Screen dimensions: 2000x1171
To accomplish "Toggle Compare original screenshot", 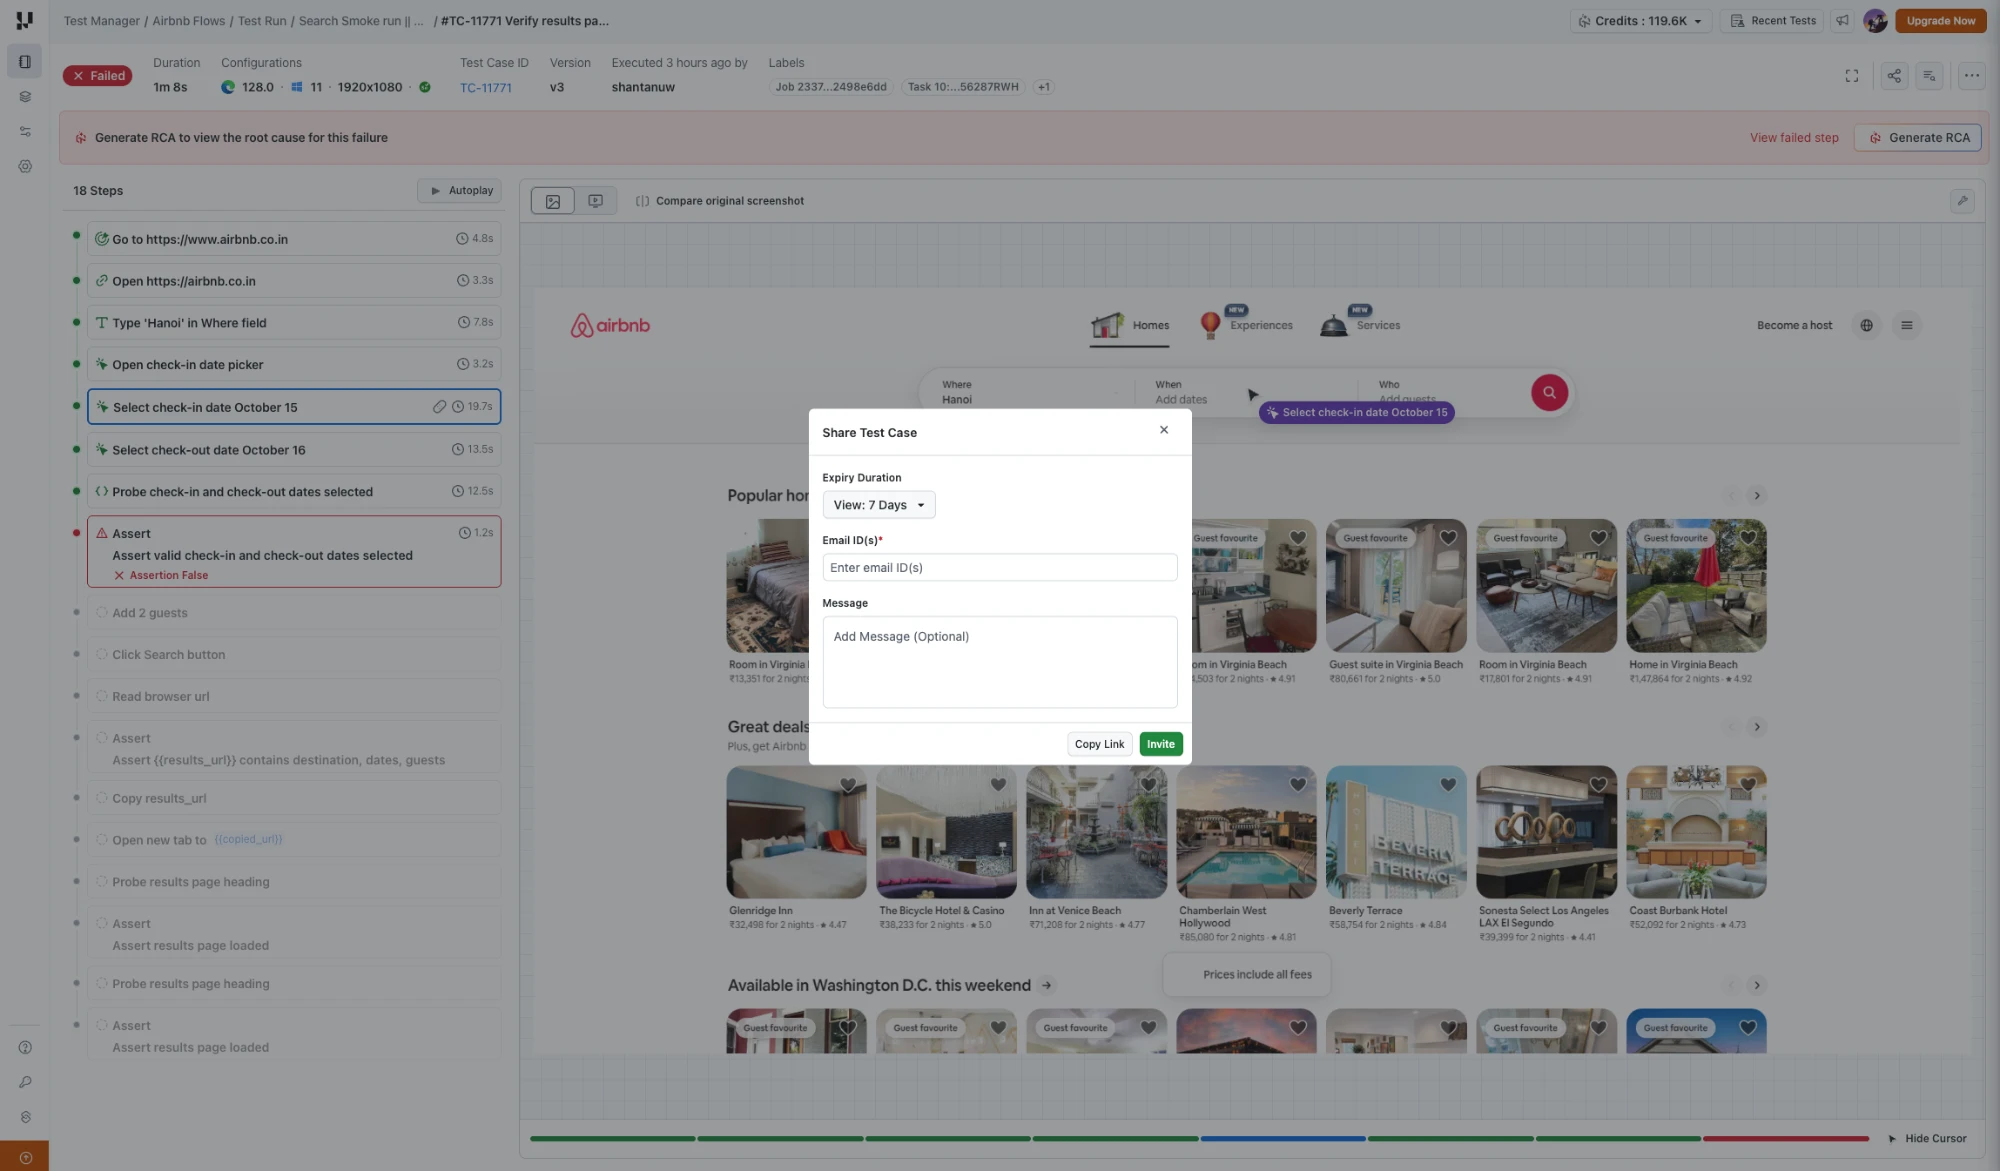I will [720, 201].
